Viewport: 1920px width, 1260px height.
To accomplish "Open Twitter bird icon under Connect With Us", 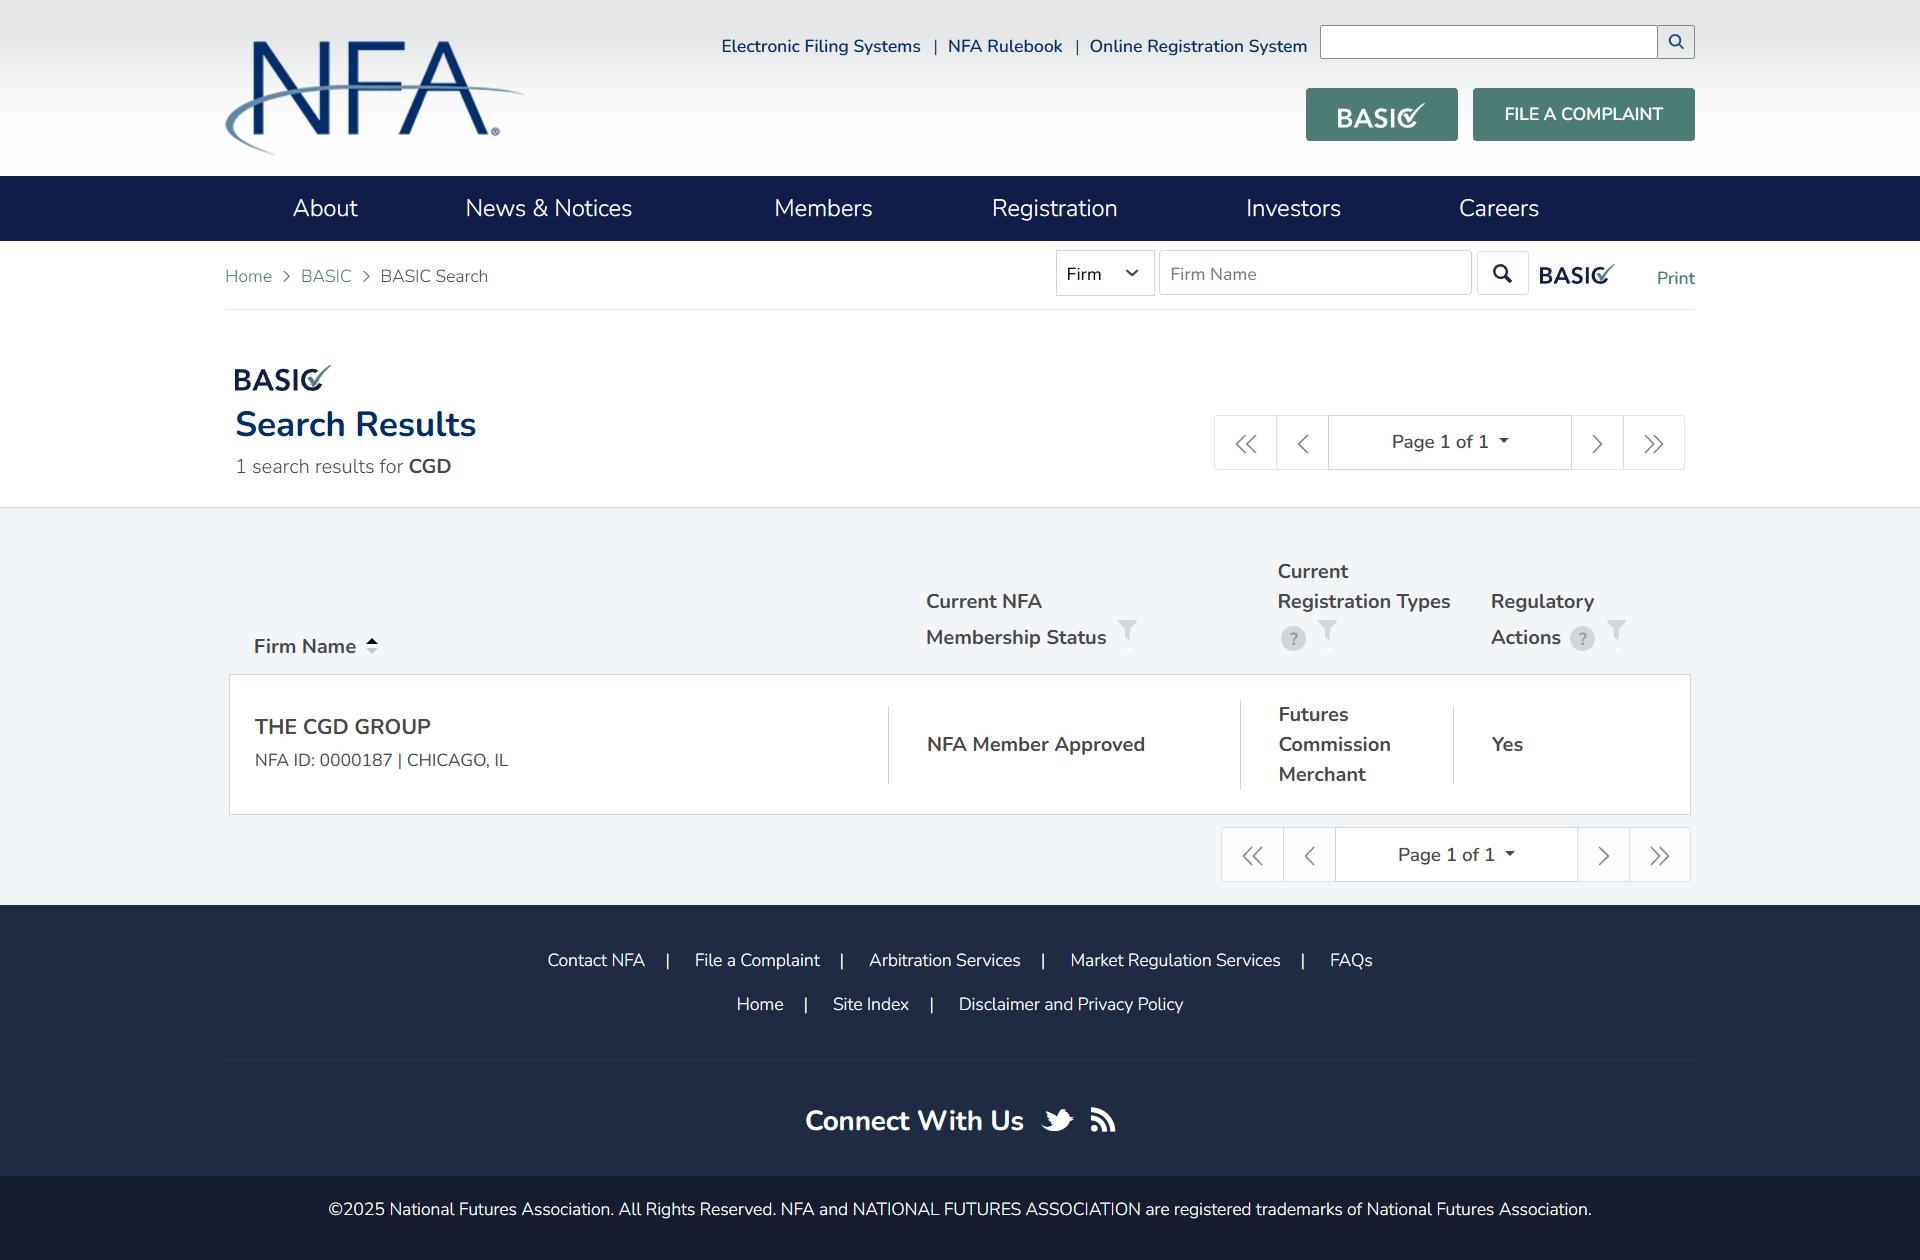I will 1058,1120.
